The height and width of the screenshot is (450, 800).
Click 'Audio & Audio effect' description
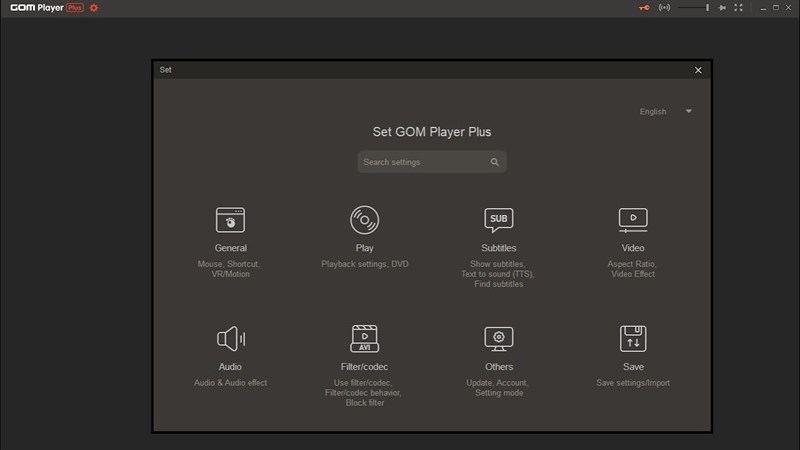[x=231, y=383]
